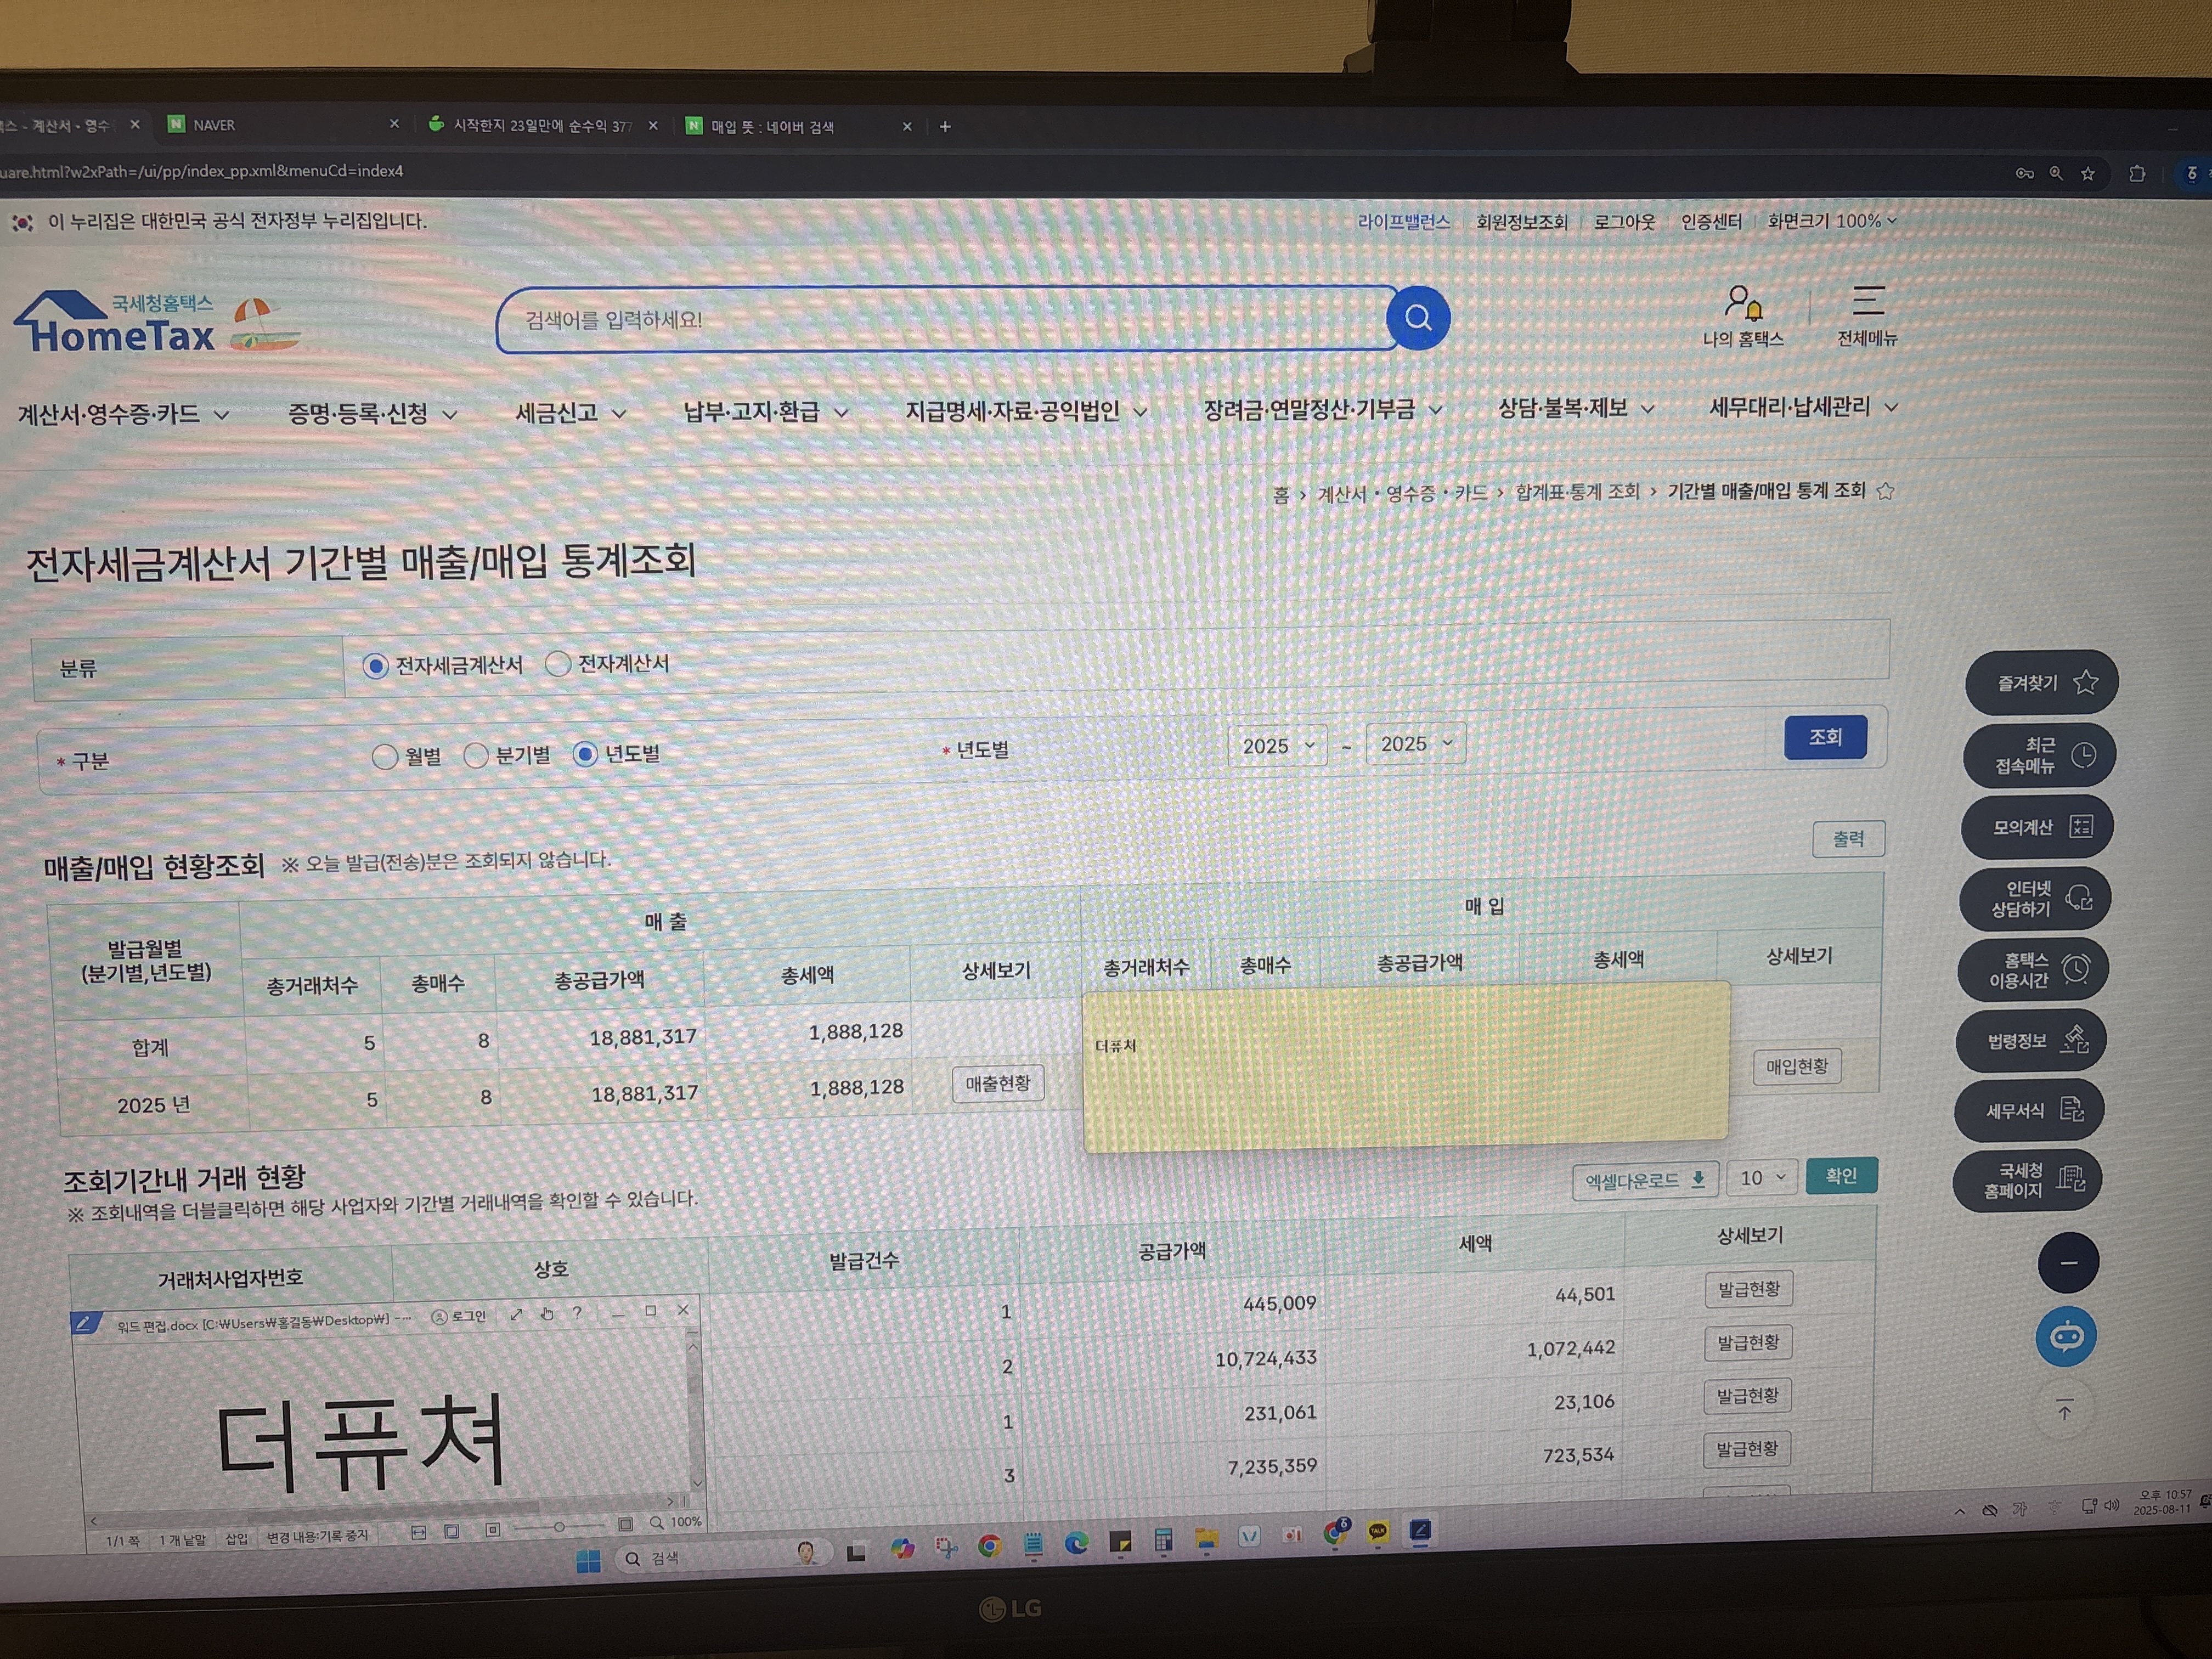Open start year 2025 dropdown
Image resolution: width=2212 pixels, height=1659 pixels.
tap(1278, 746)
